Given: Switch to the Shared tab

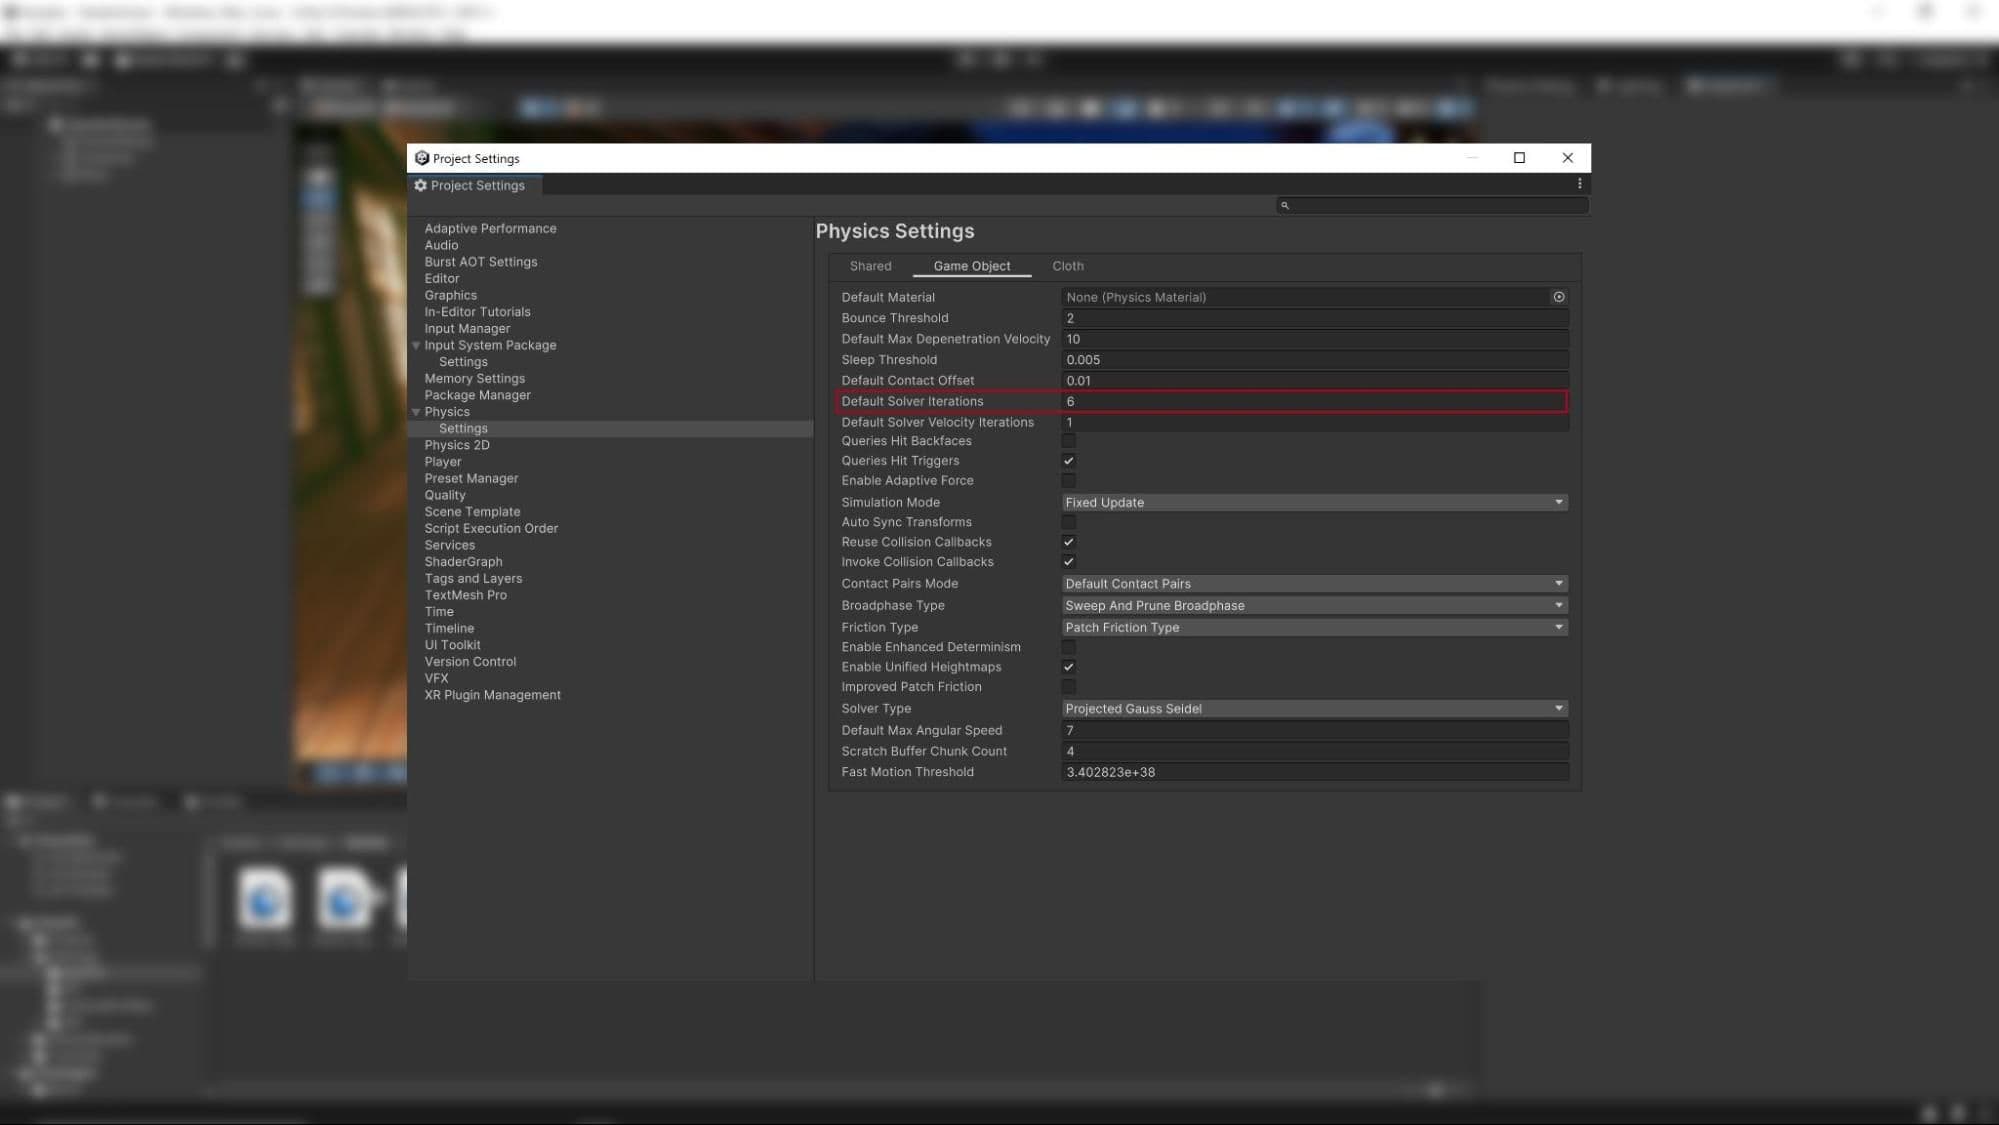Looking at the screenshot, I should [x=869, y=266].
